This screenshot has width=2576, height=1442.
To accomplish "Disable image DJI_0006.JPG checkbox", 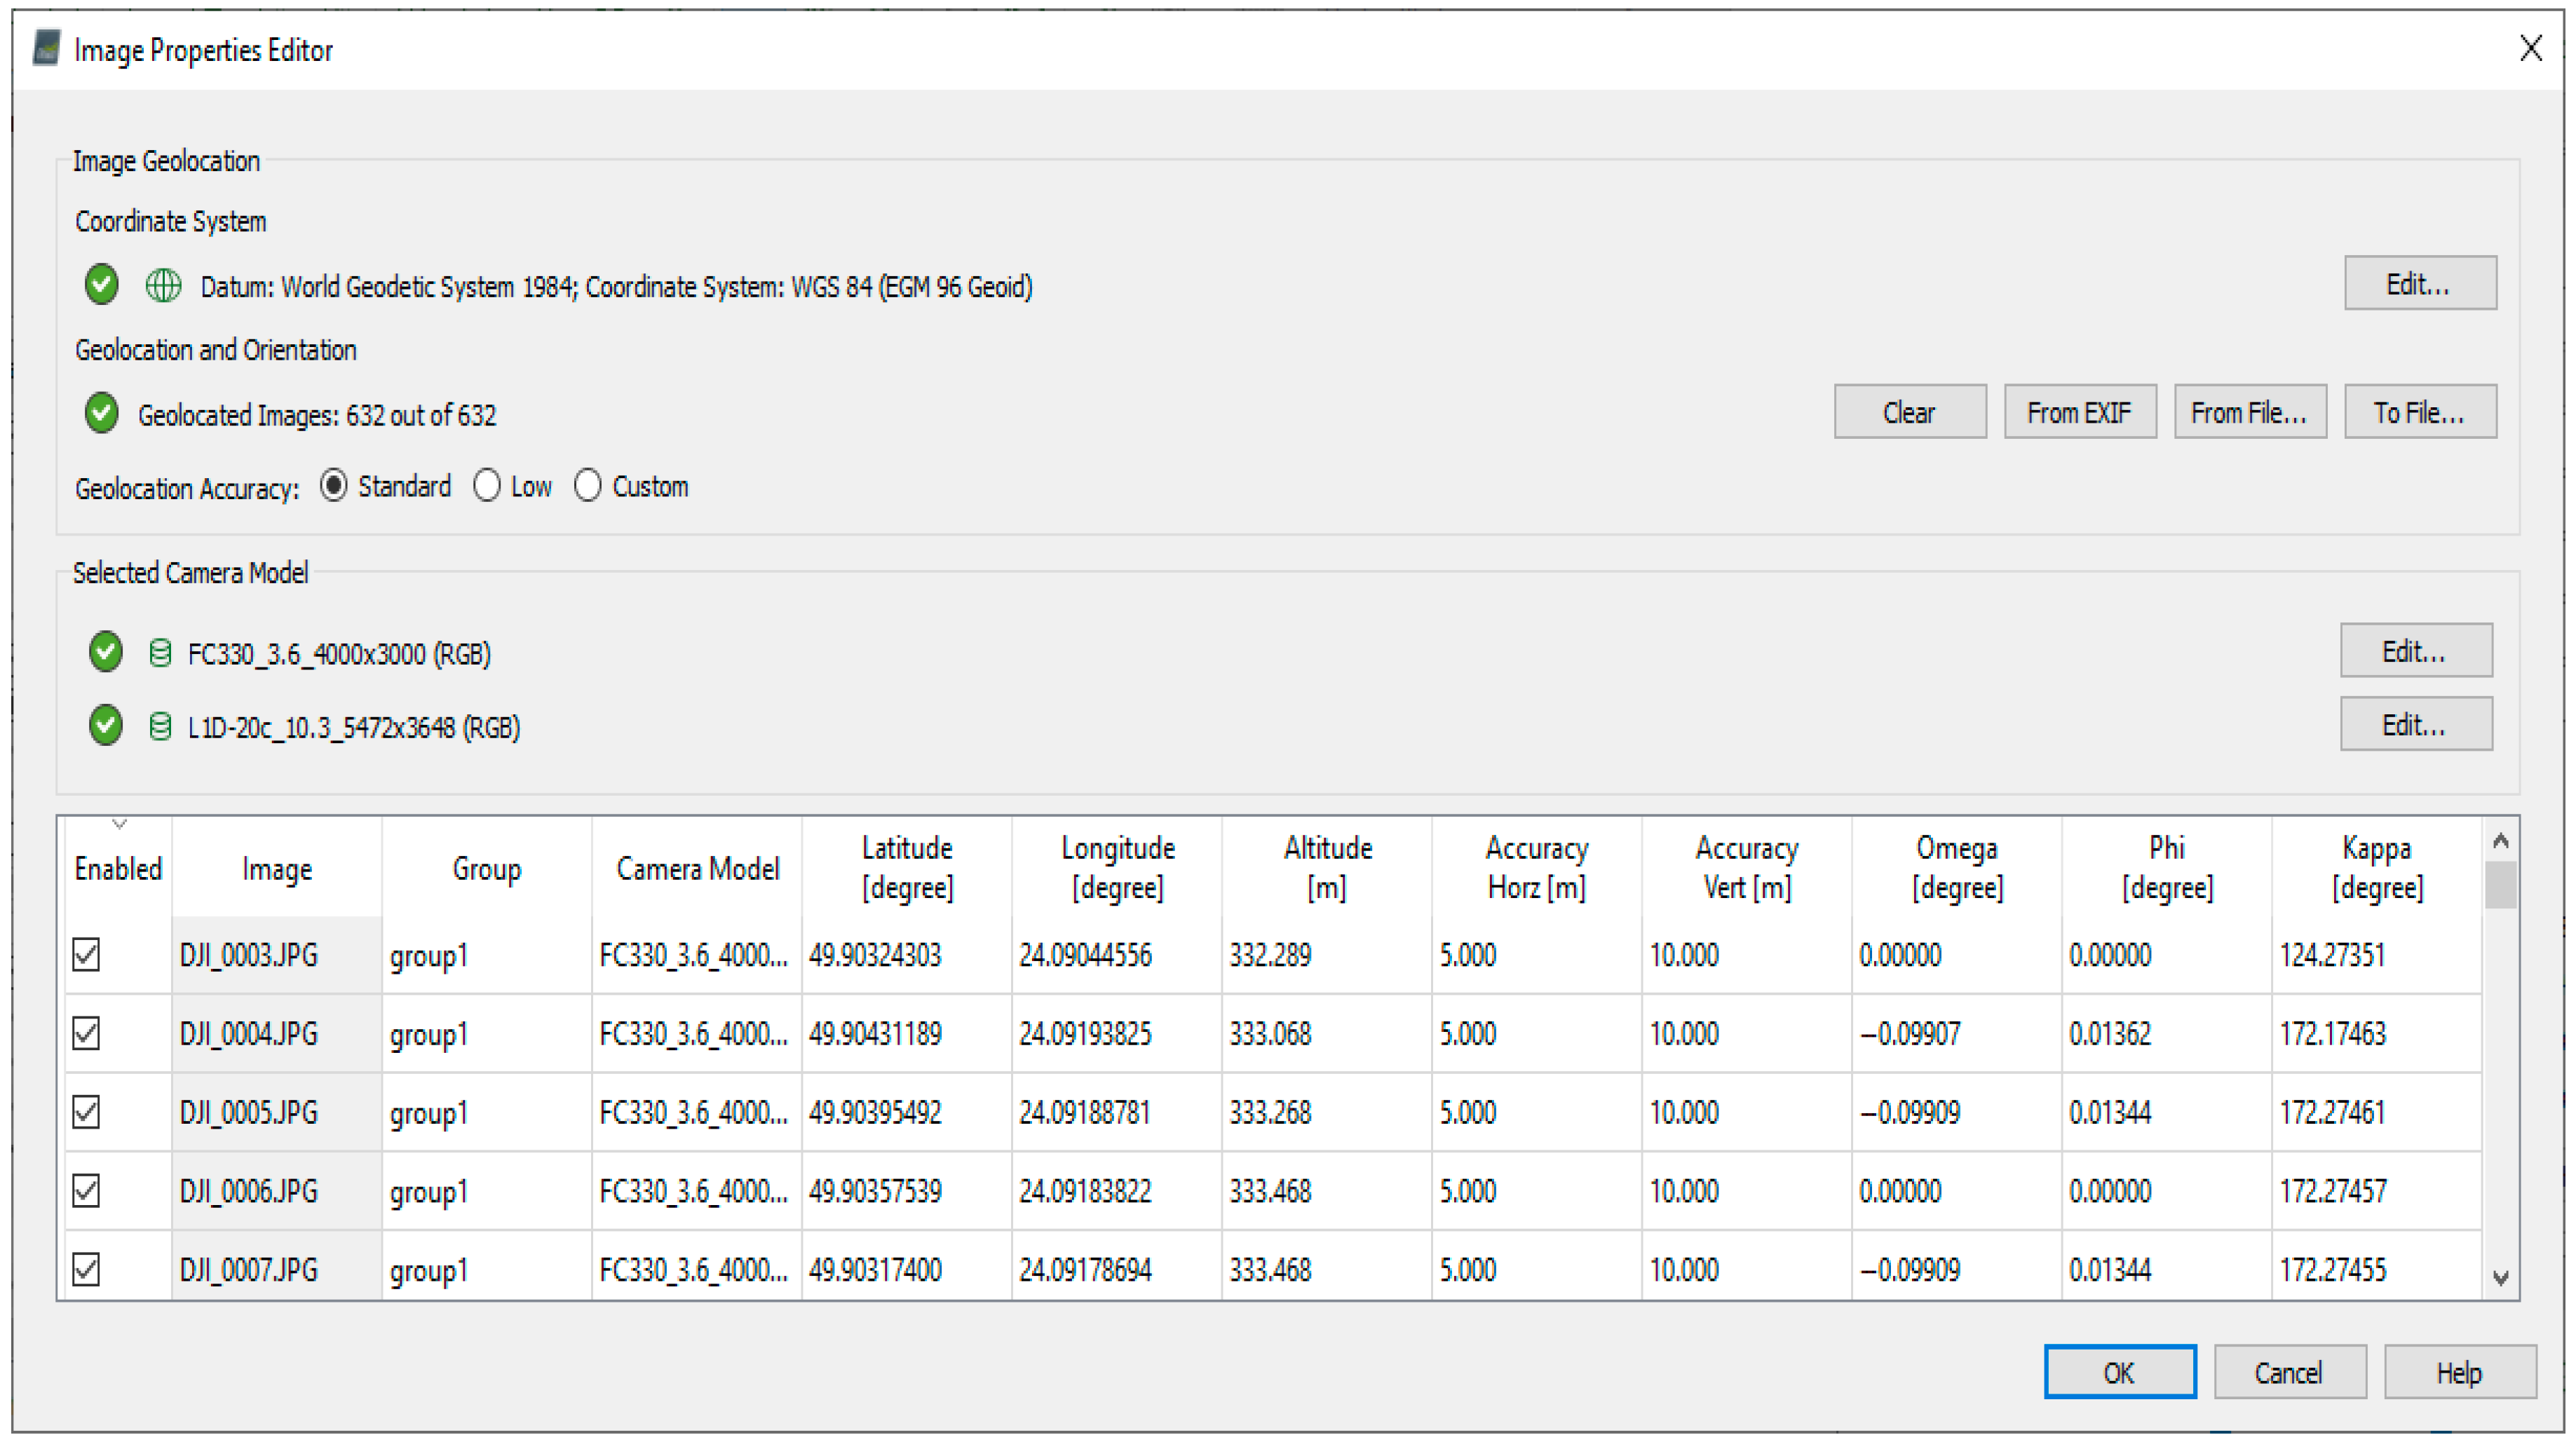I will click(87, 1191).
